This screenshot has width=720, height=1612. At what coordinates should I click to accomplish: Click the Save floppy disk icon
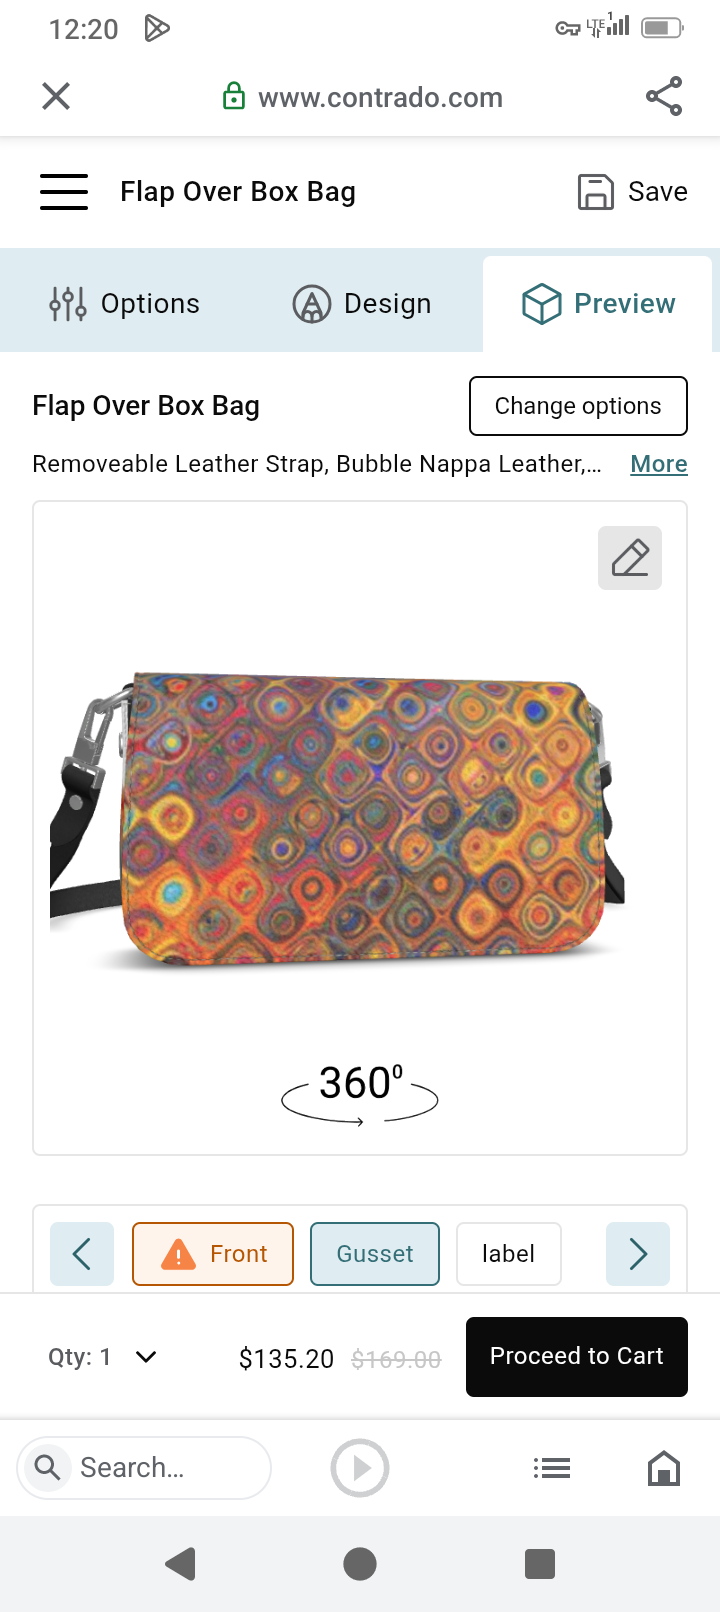click(595, 192)
